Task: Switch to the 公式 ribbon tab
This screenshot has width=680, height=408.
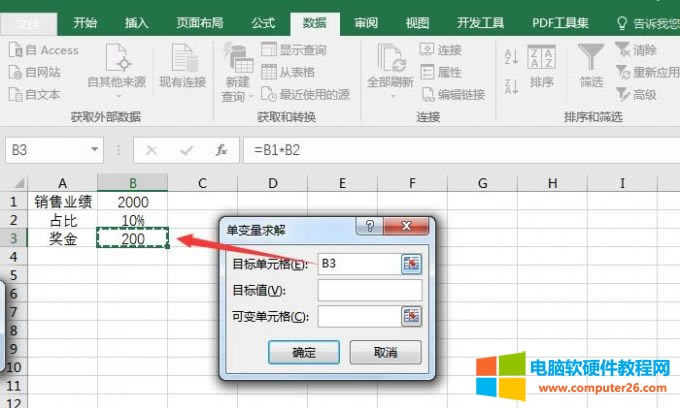Action: point(263,22)
